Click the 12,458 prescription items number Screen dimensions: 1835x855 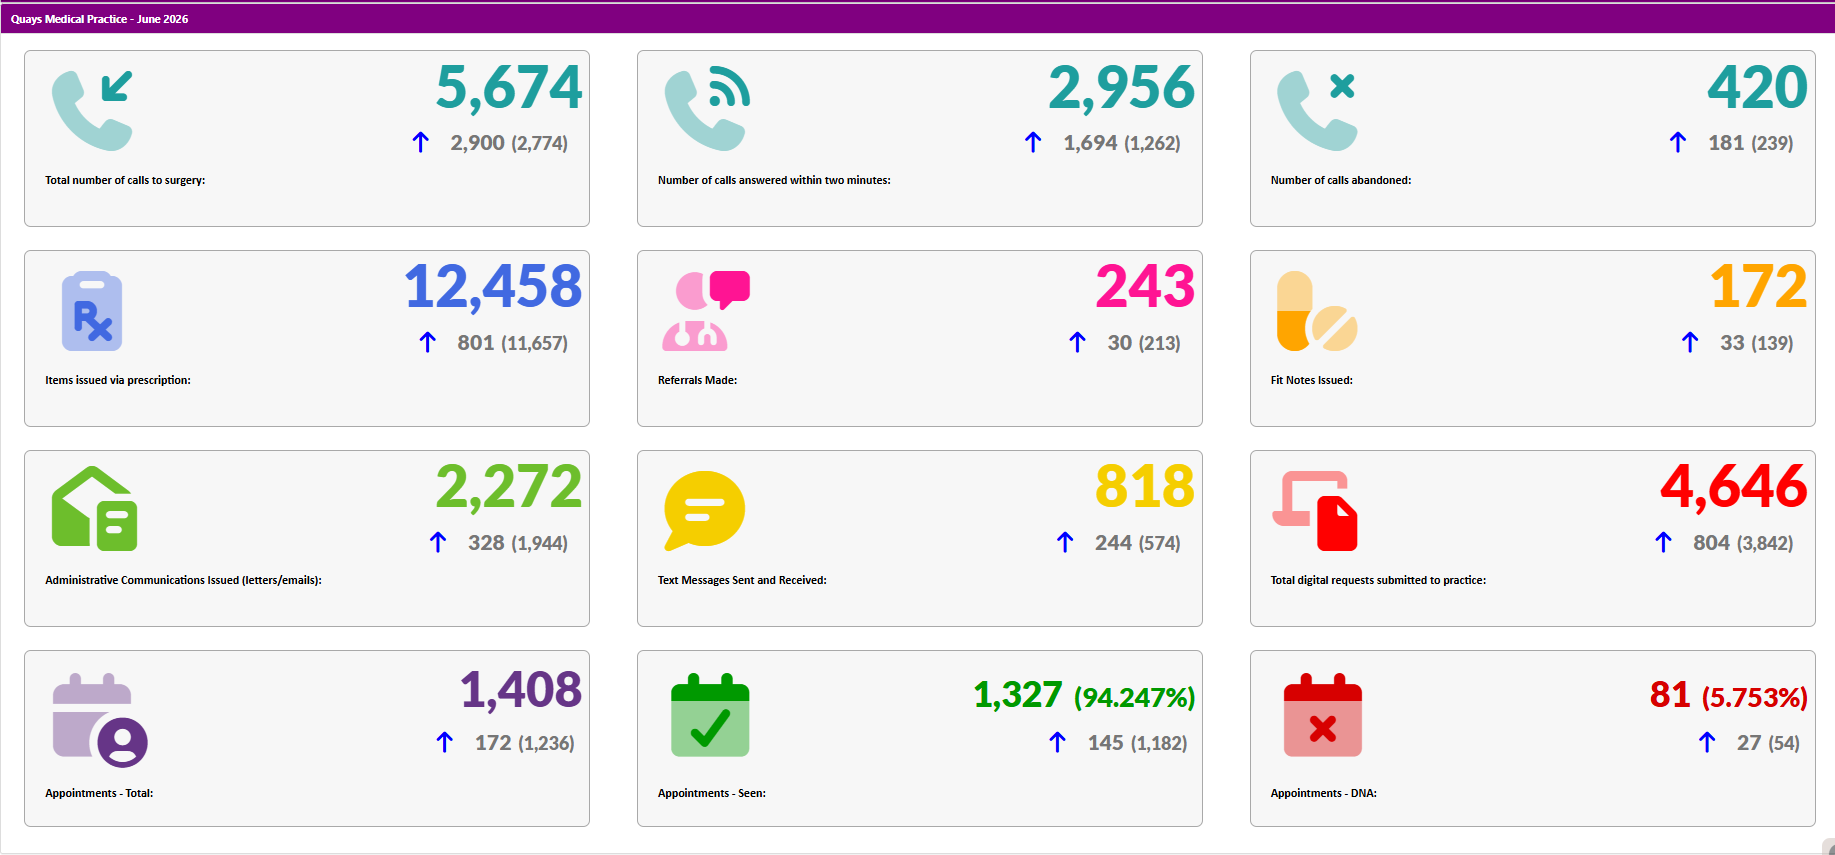493,287
